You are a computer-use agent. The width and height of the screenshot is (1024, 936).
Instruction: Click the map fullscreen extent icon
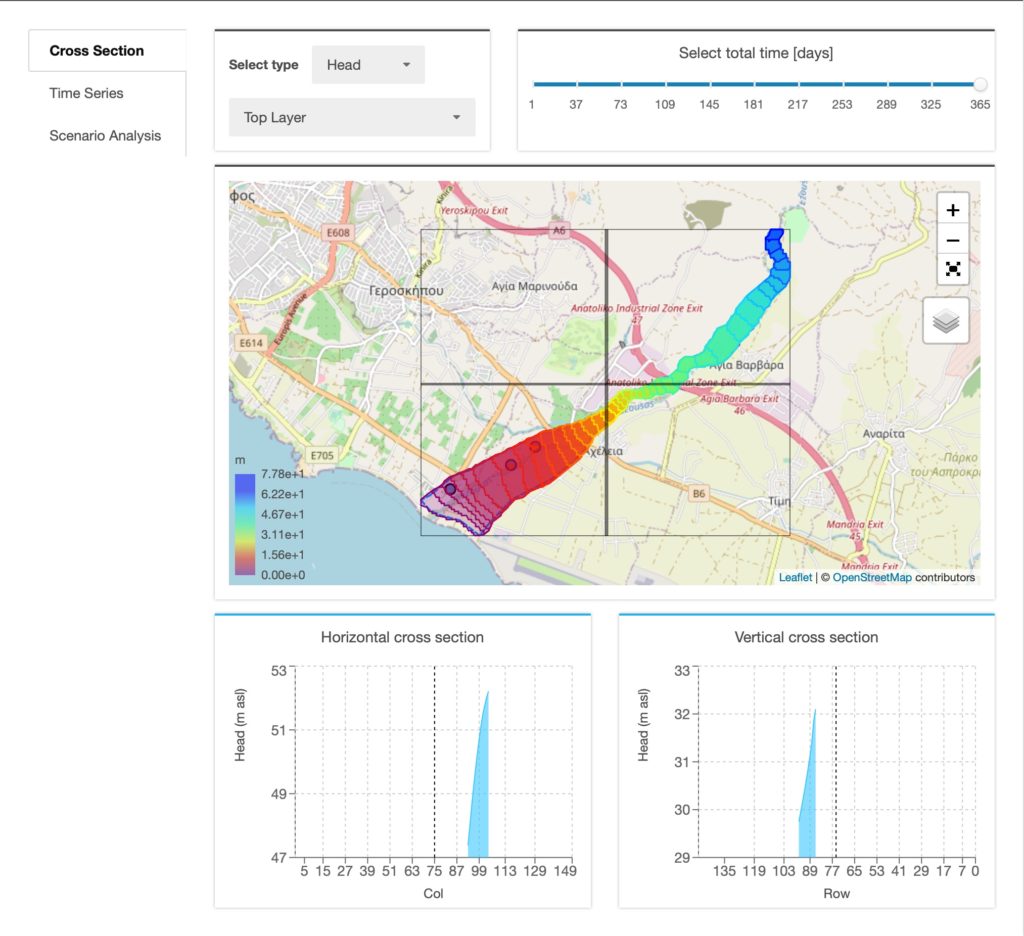953,269
